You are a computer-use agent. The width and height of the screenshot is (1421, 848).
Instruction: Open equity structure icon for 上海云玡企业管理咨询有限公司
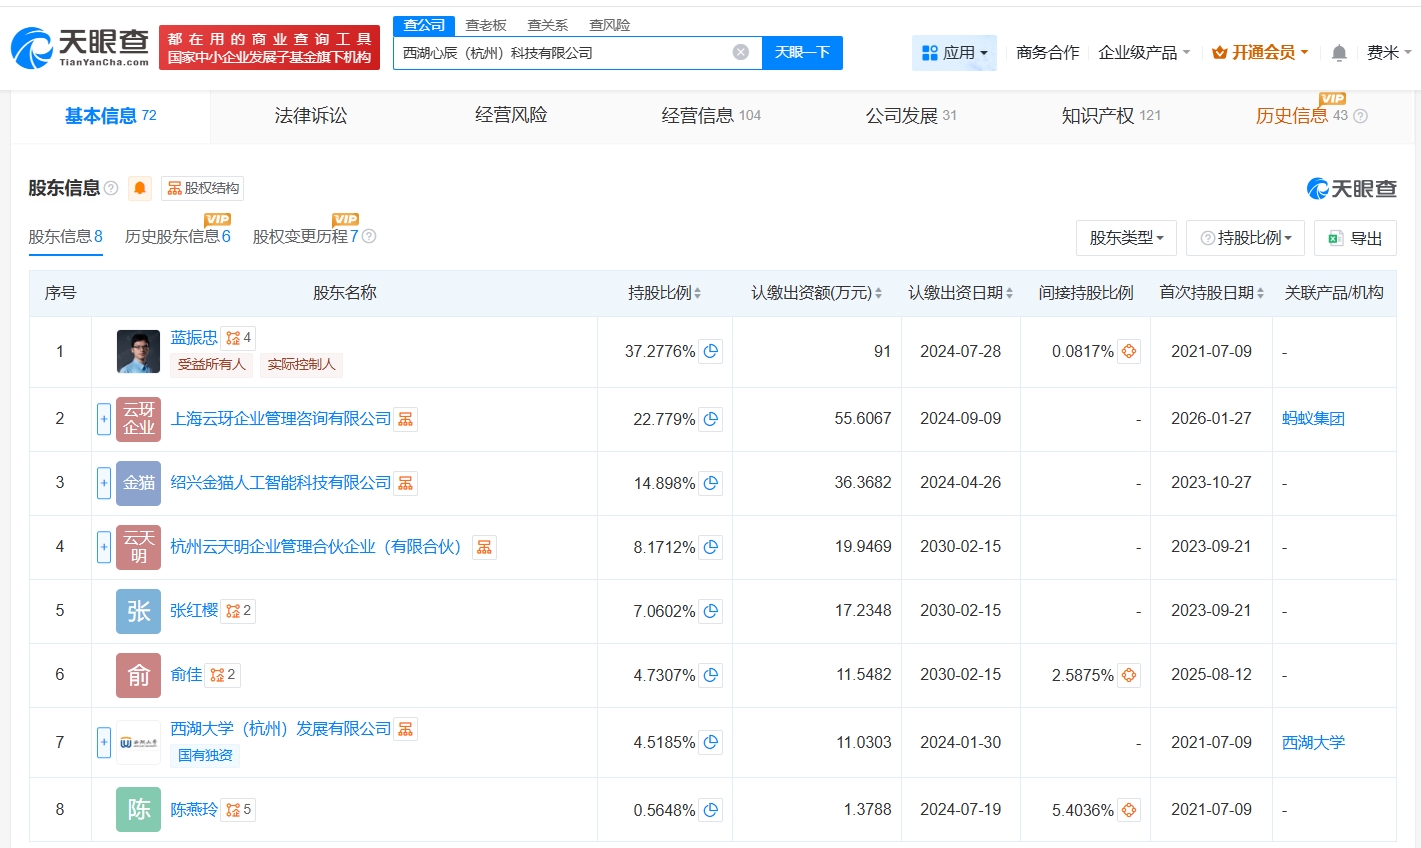point(405,419)
